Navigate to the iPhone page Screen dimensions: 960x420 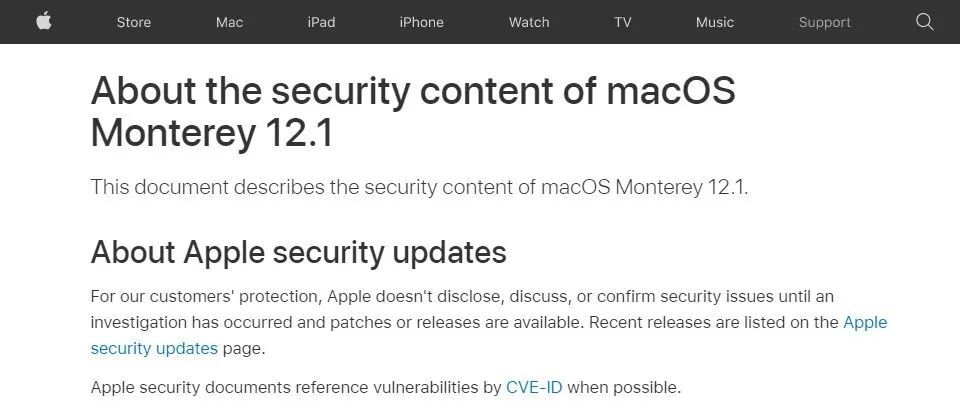pyautogui.click(x=421, y=22)
